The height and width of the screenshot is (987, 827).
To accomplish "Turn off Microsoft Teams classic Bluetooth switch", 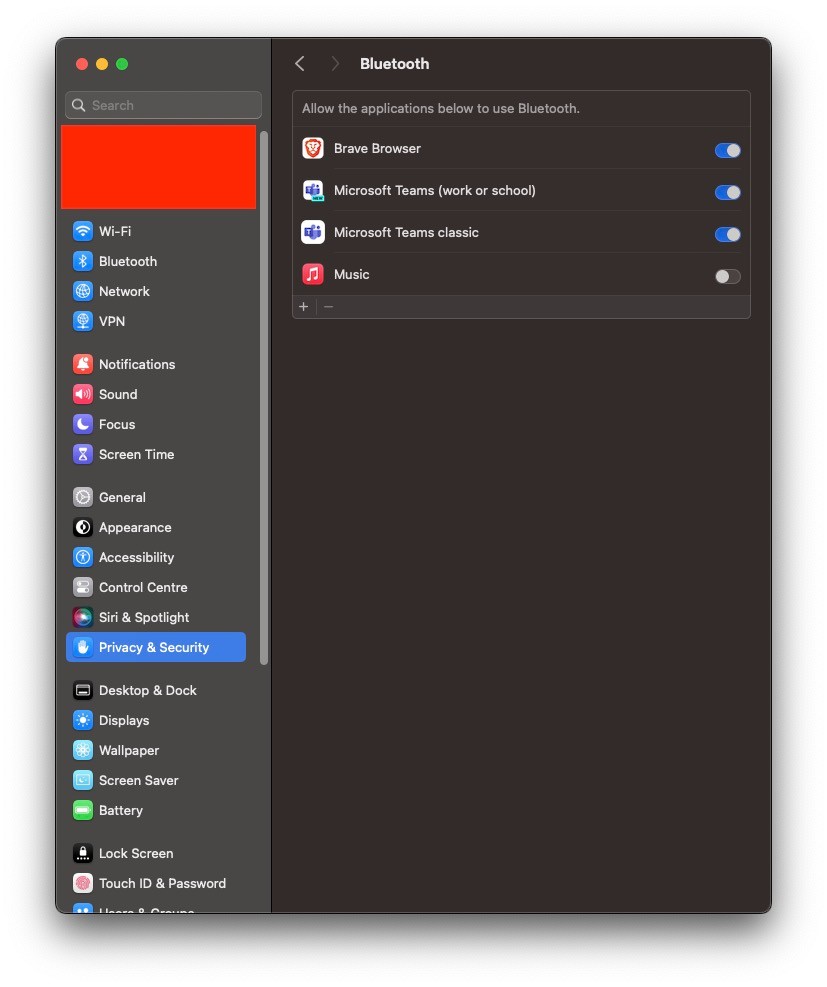I will coord(728,234).
